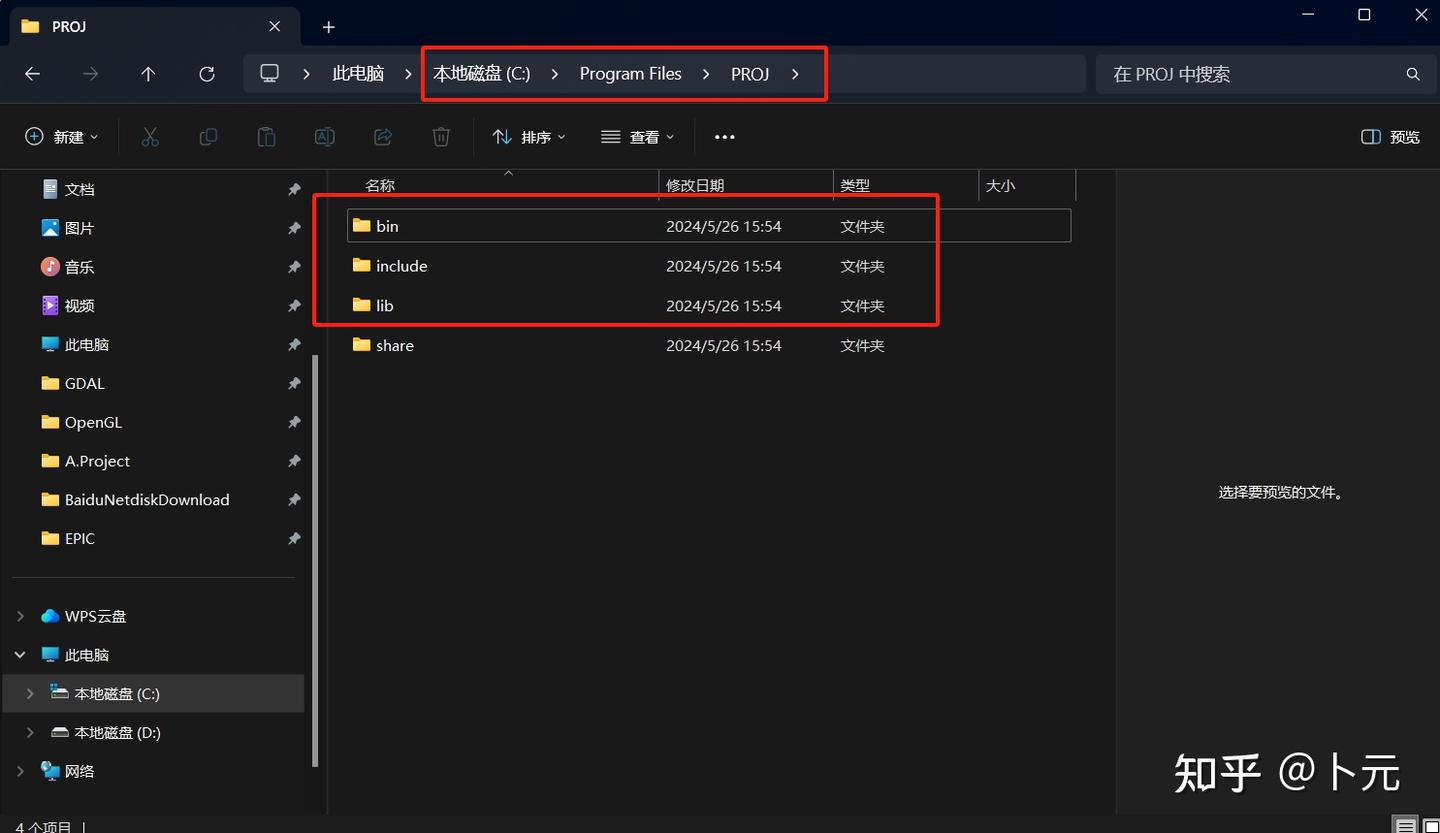Expand chevron after Program Files breadcrumb

706,74
